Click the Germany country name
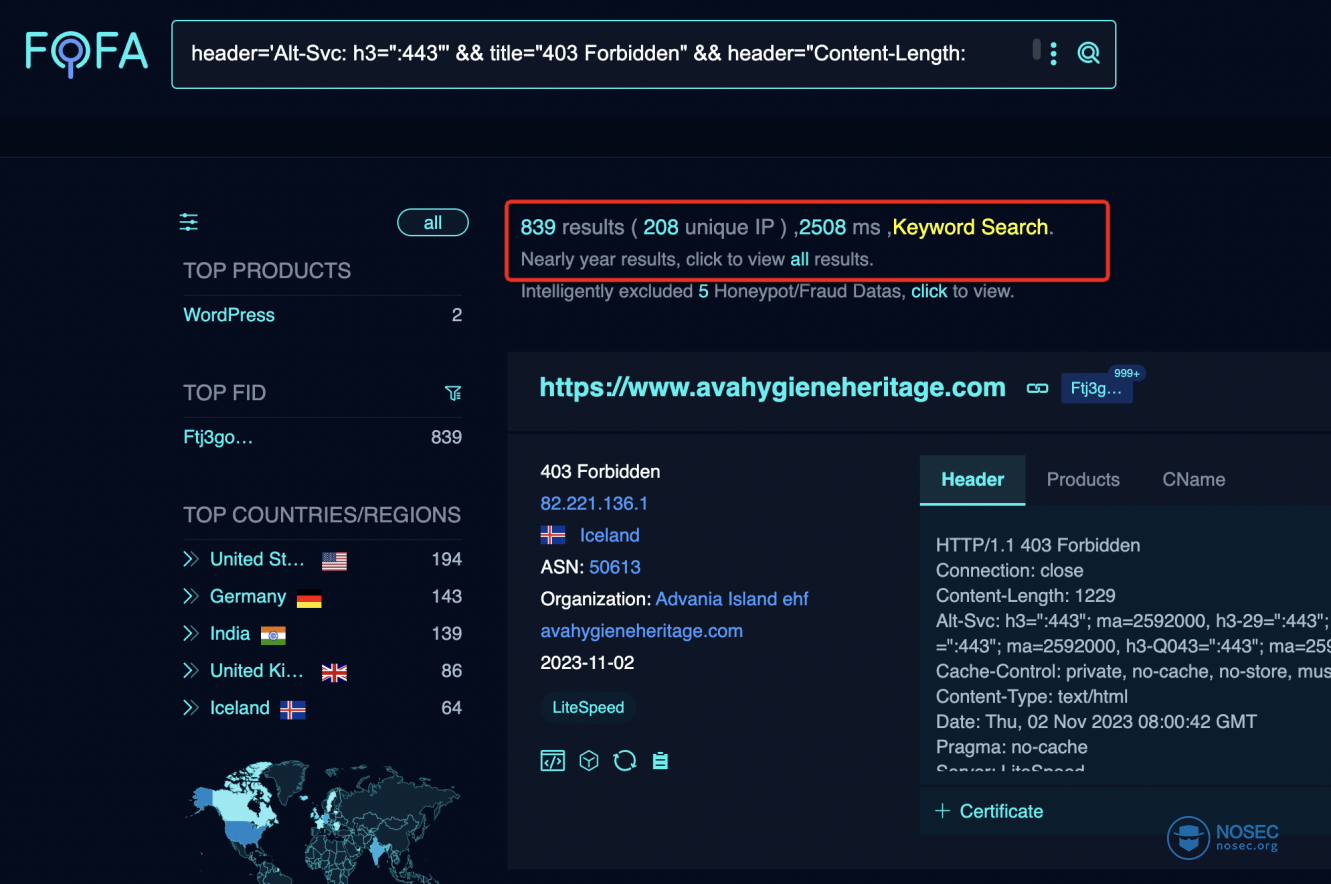The height and width of the screenshot is (884, 1331). 248,596
